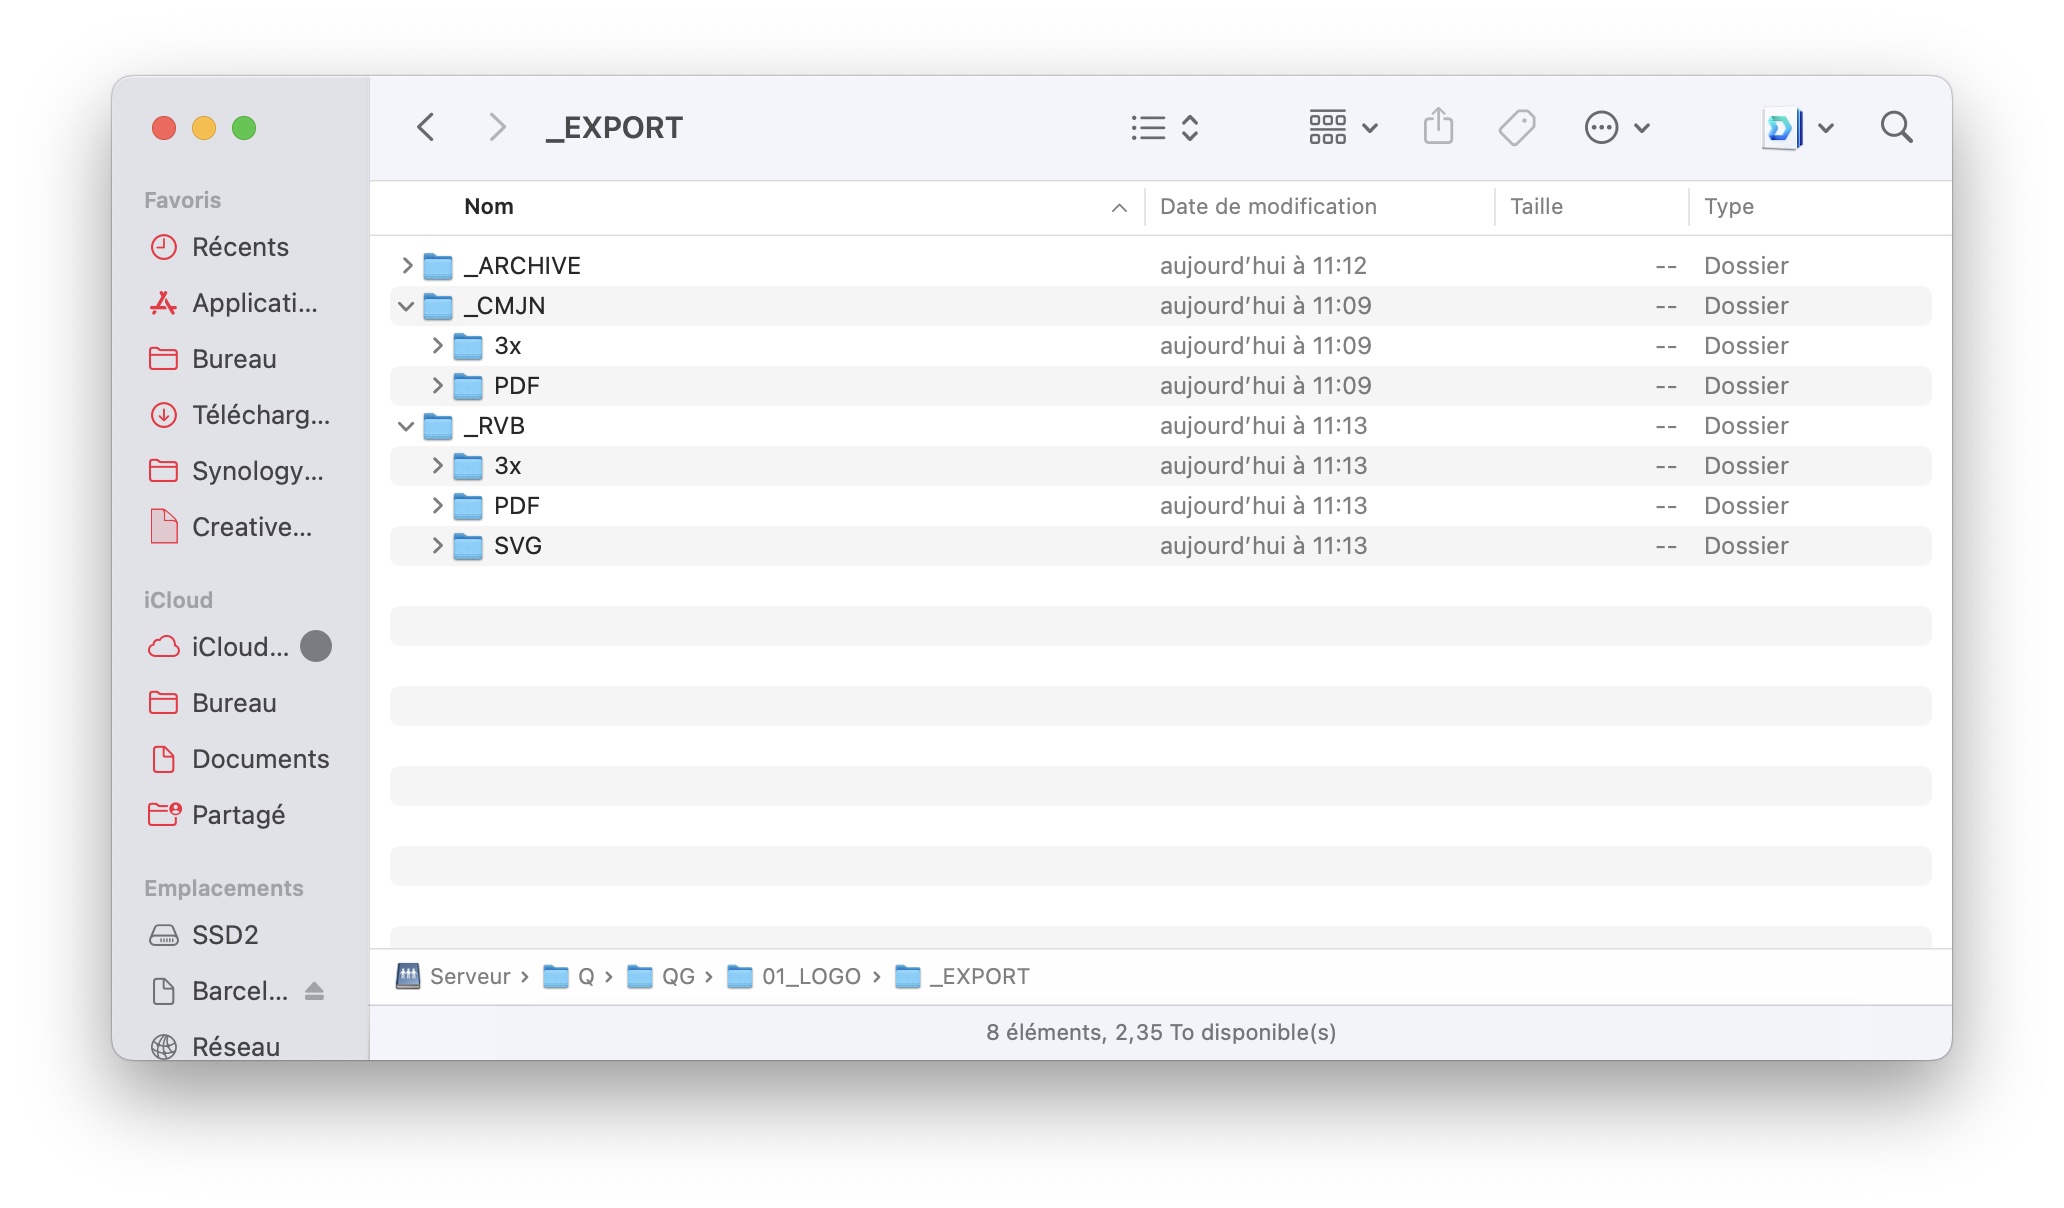2064x1208 pixels.
Task: Select the PDF folder under _CMJN
Action: [x=516, y=386]
